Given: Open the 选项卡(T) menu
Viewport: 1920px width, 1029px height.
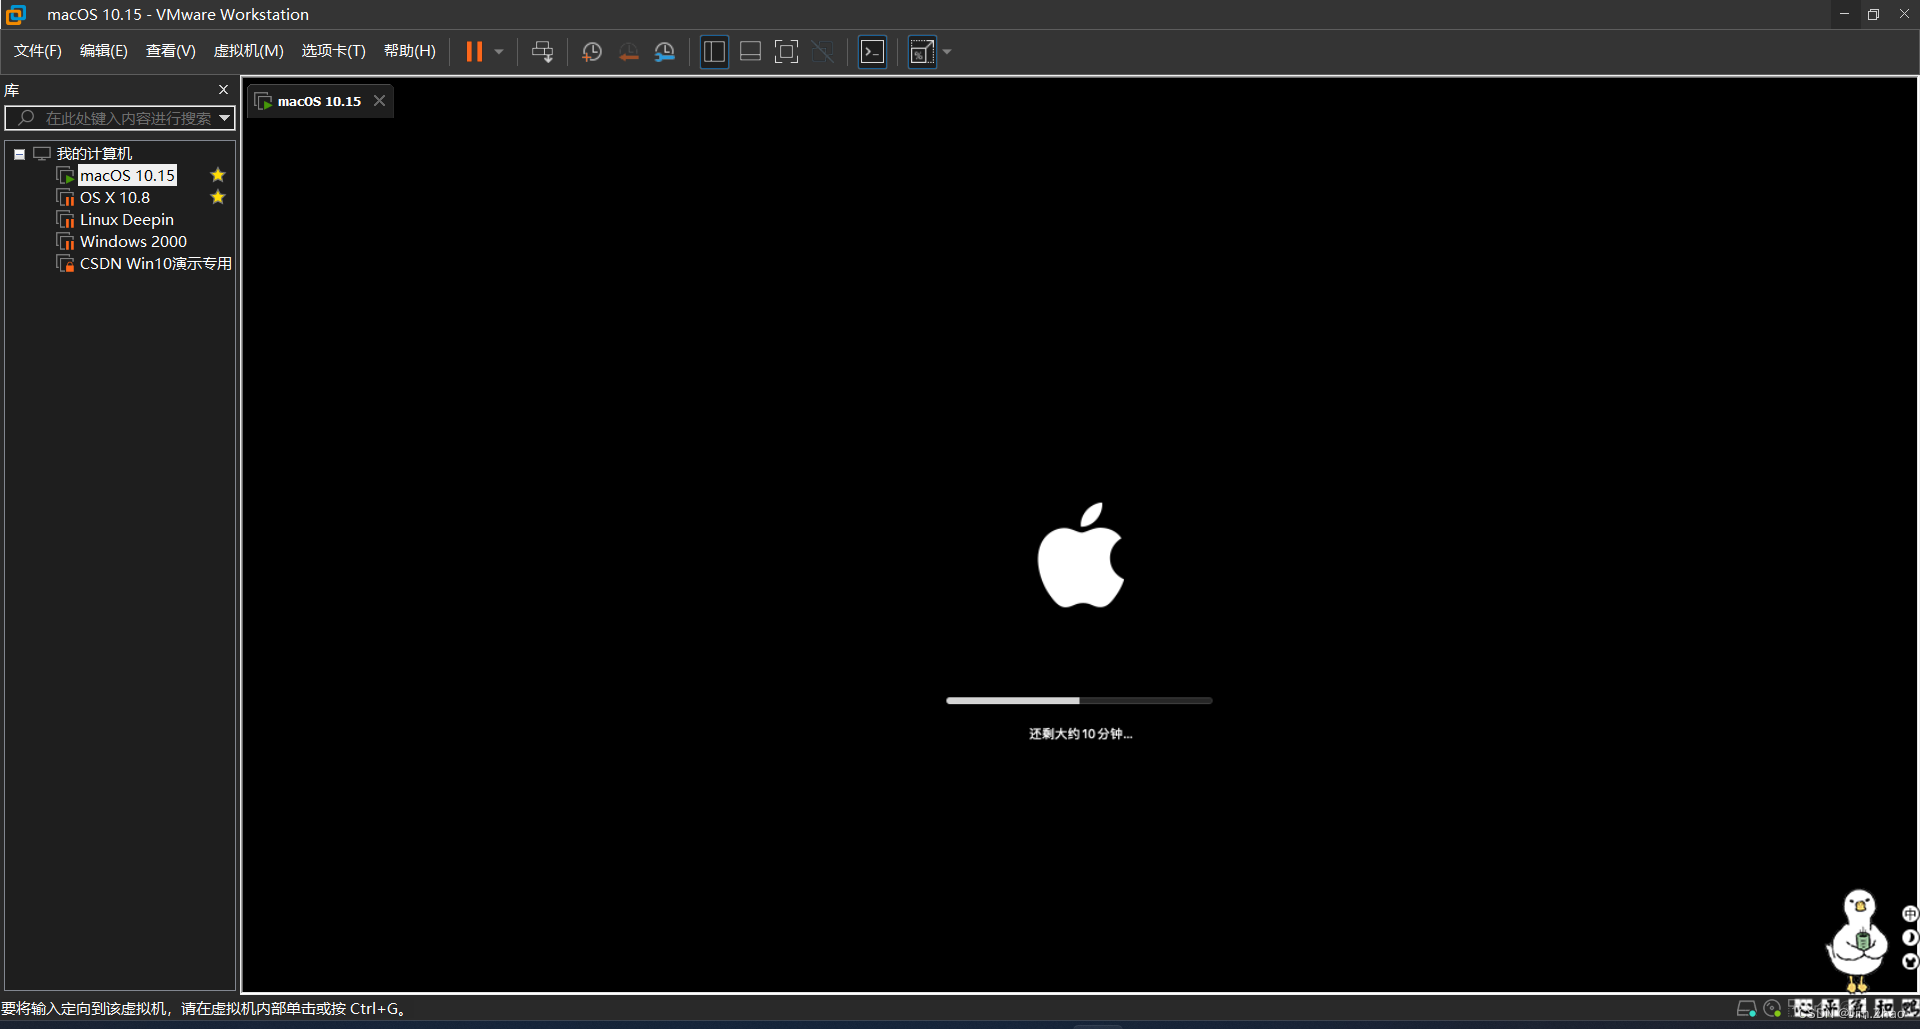Looking at the screenshot, I should pos(334,51).
